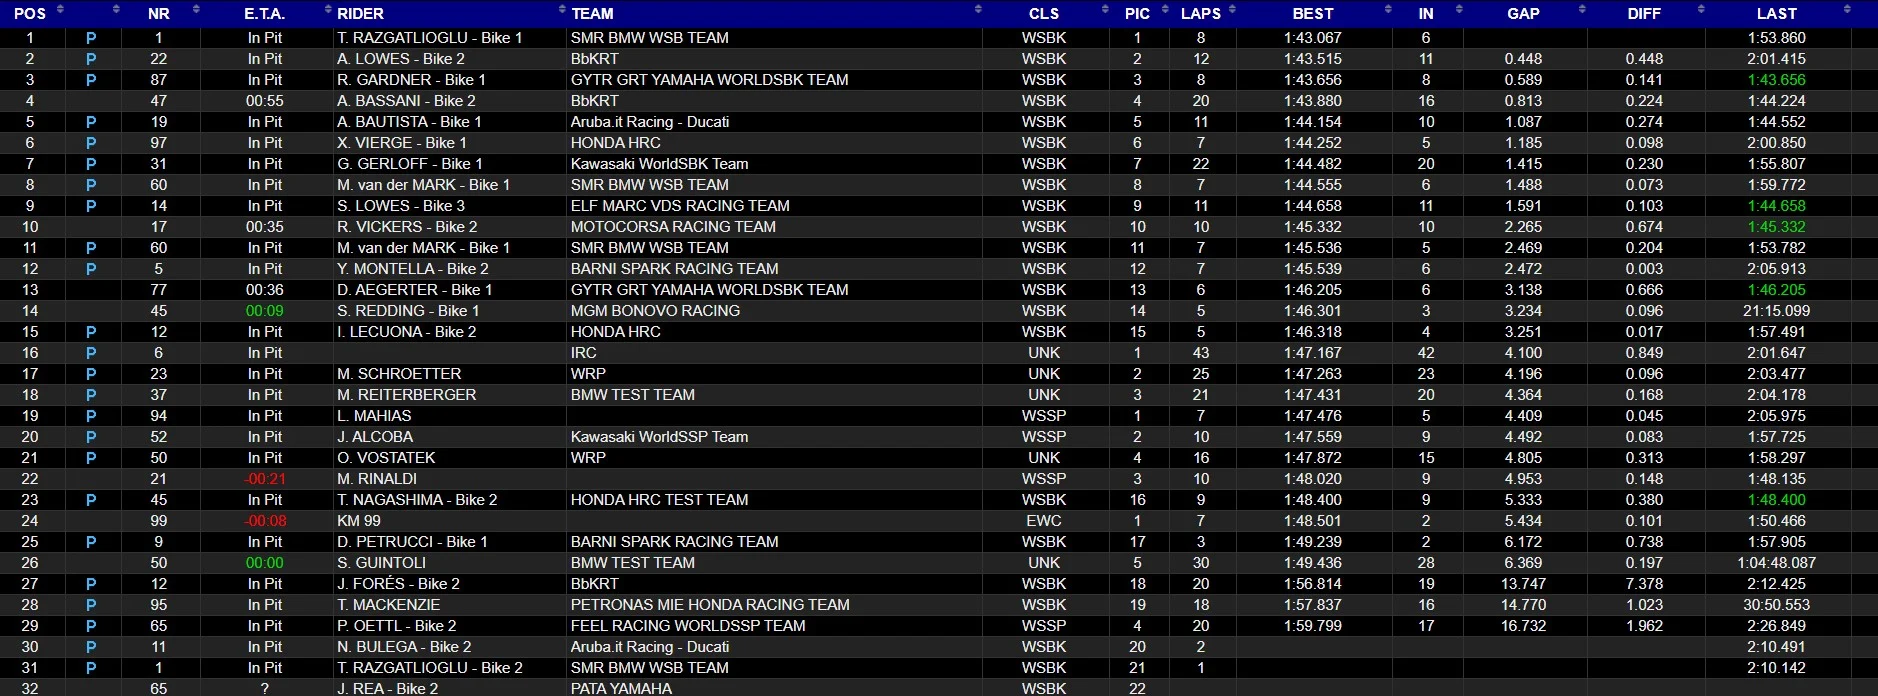Click red E.T.A. value -00:21
1878x696 pixels.
click(x=265, y=479)
